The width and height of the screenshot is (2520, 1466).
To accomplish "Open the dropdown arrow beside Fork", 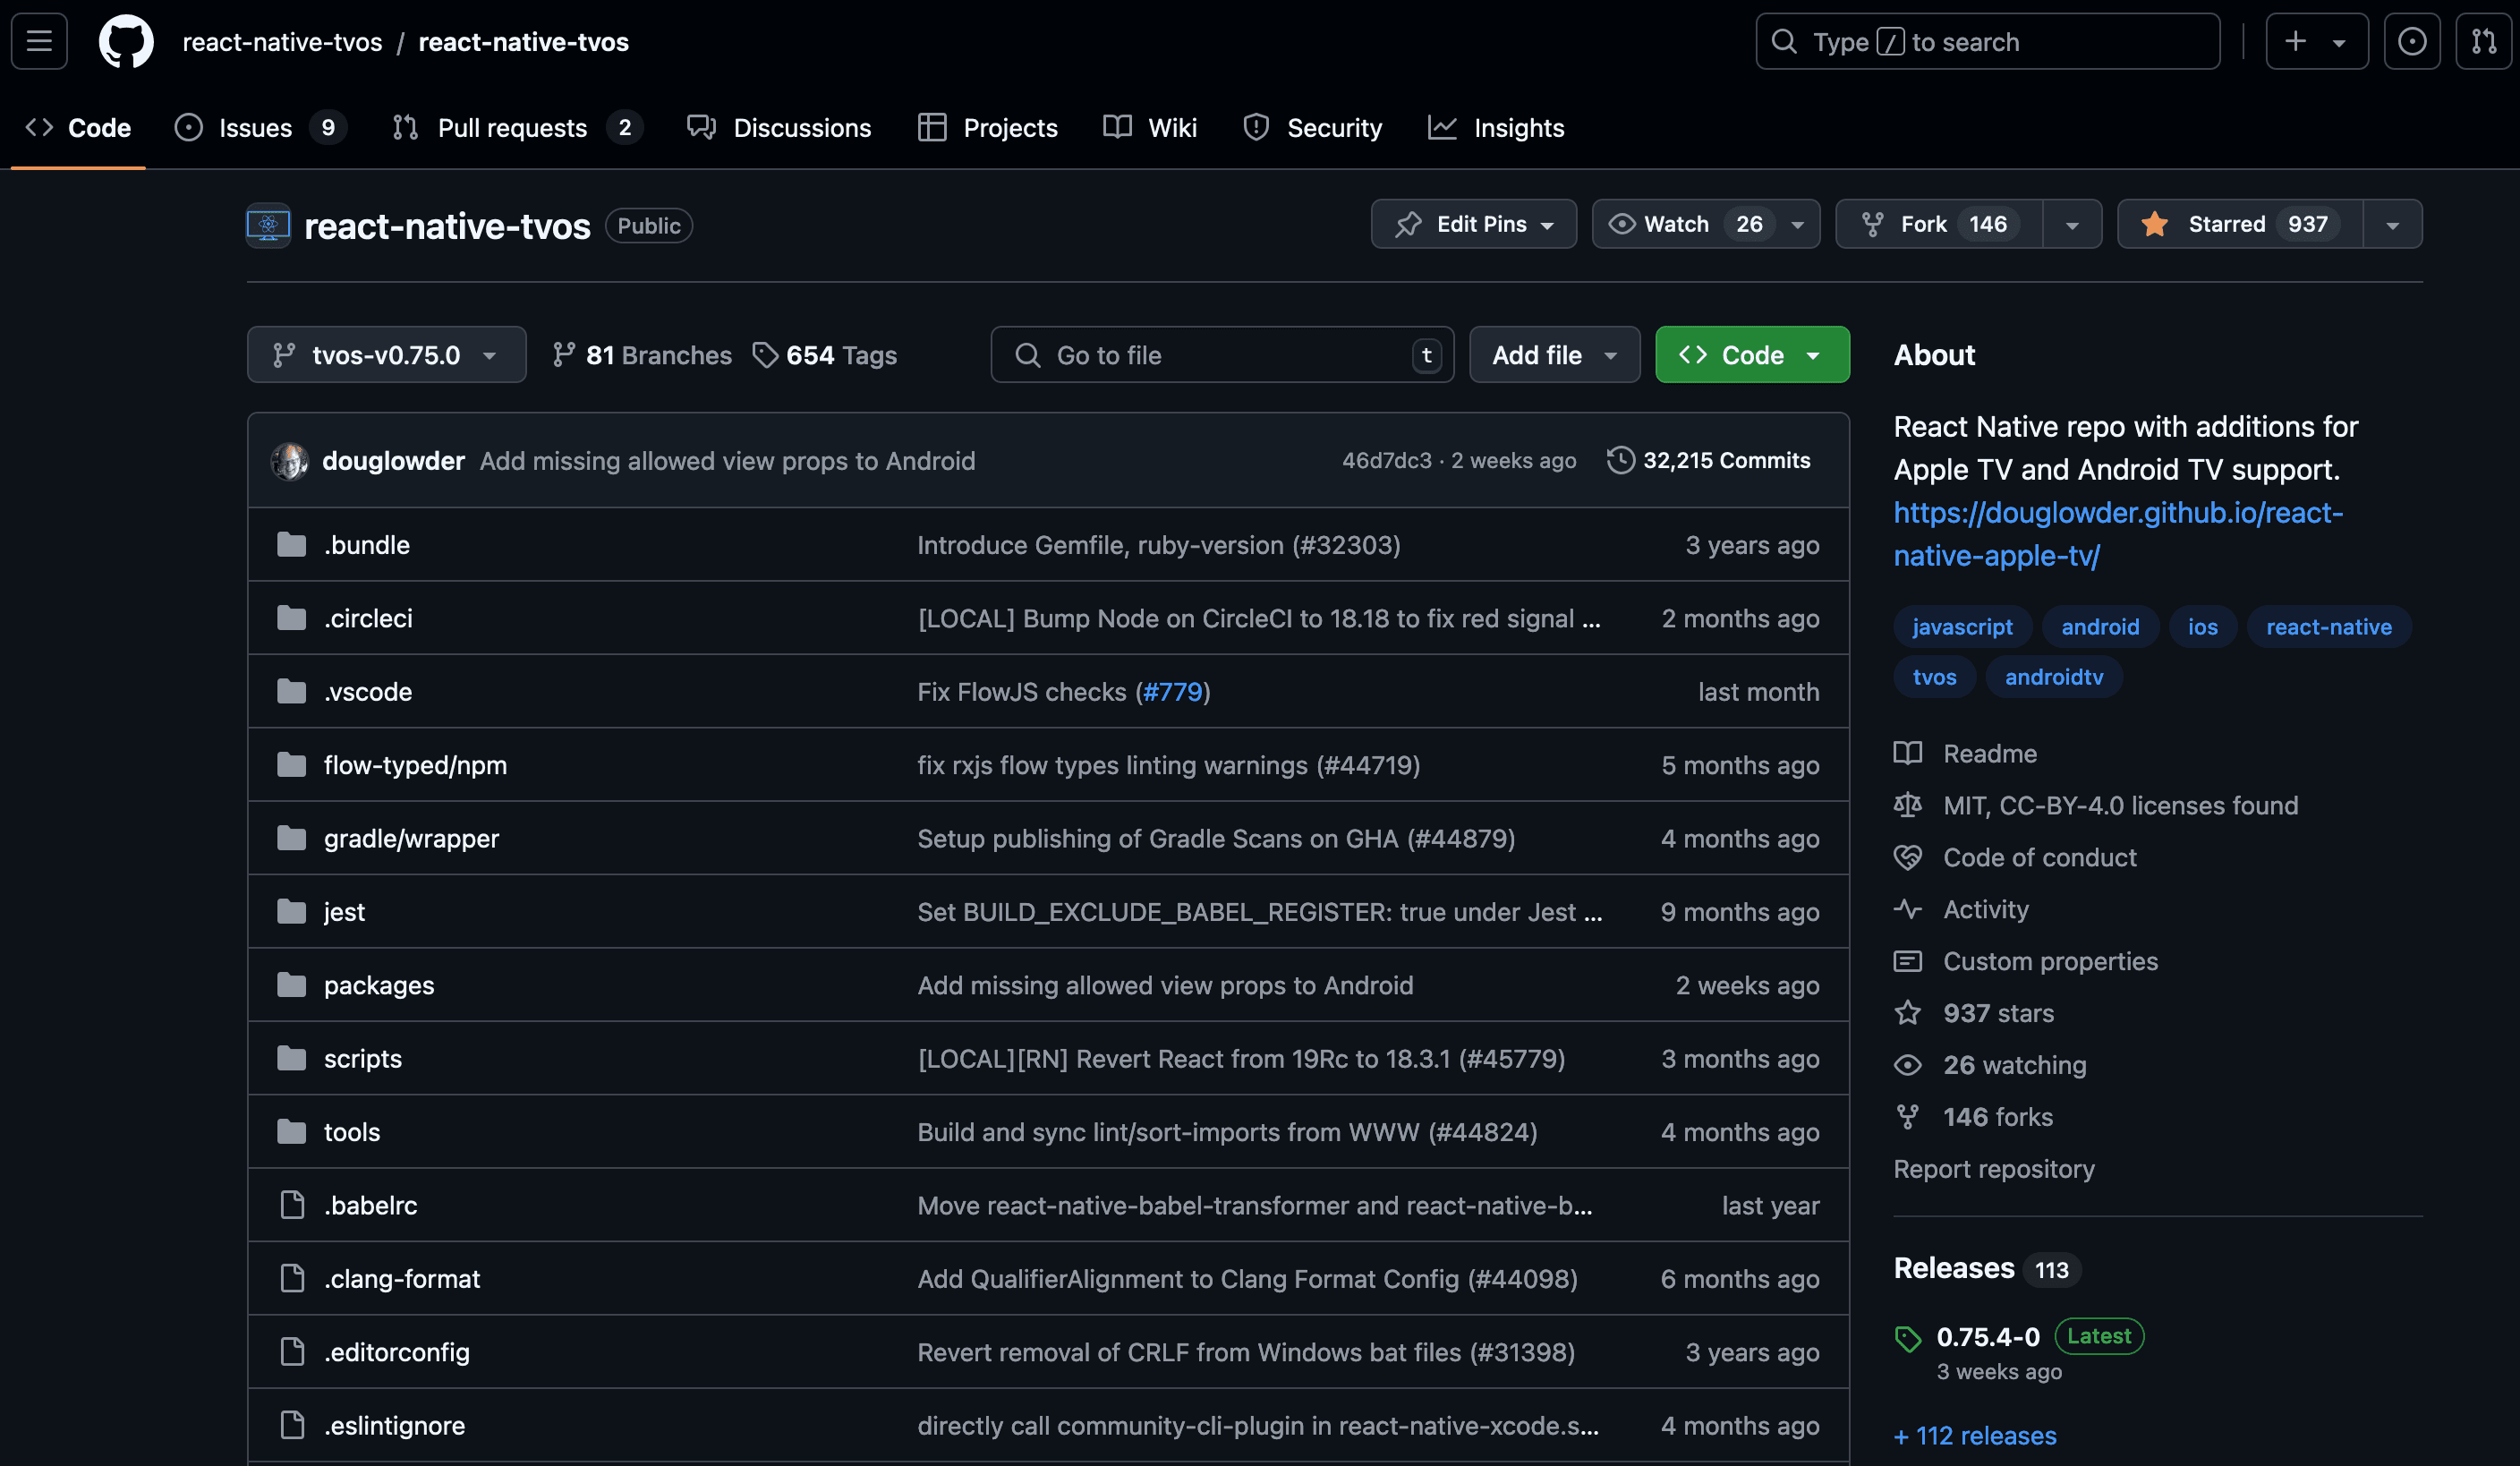I will [x=2072, y=224].
